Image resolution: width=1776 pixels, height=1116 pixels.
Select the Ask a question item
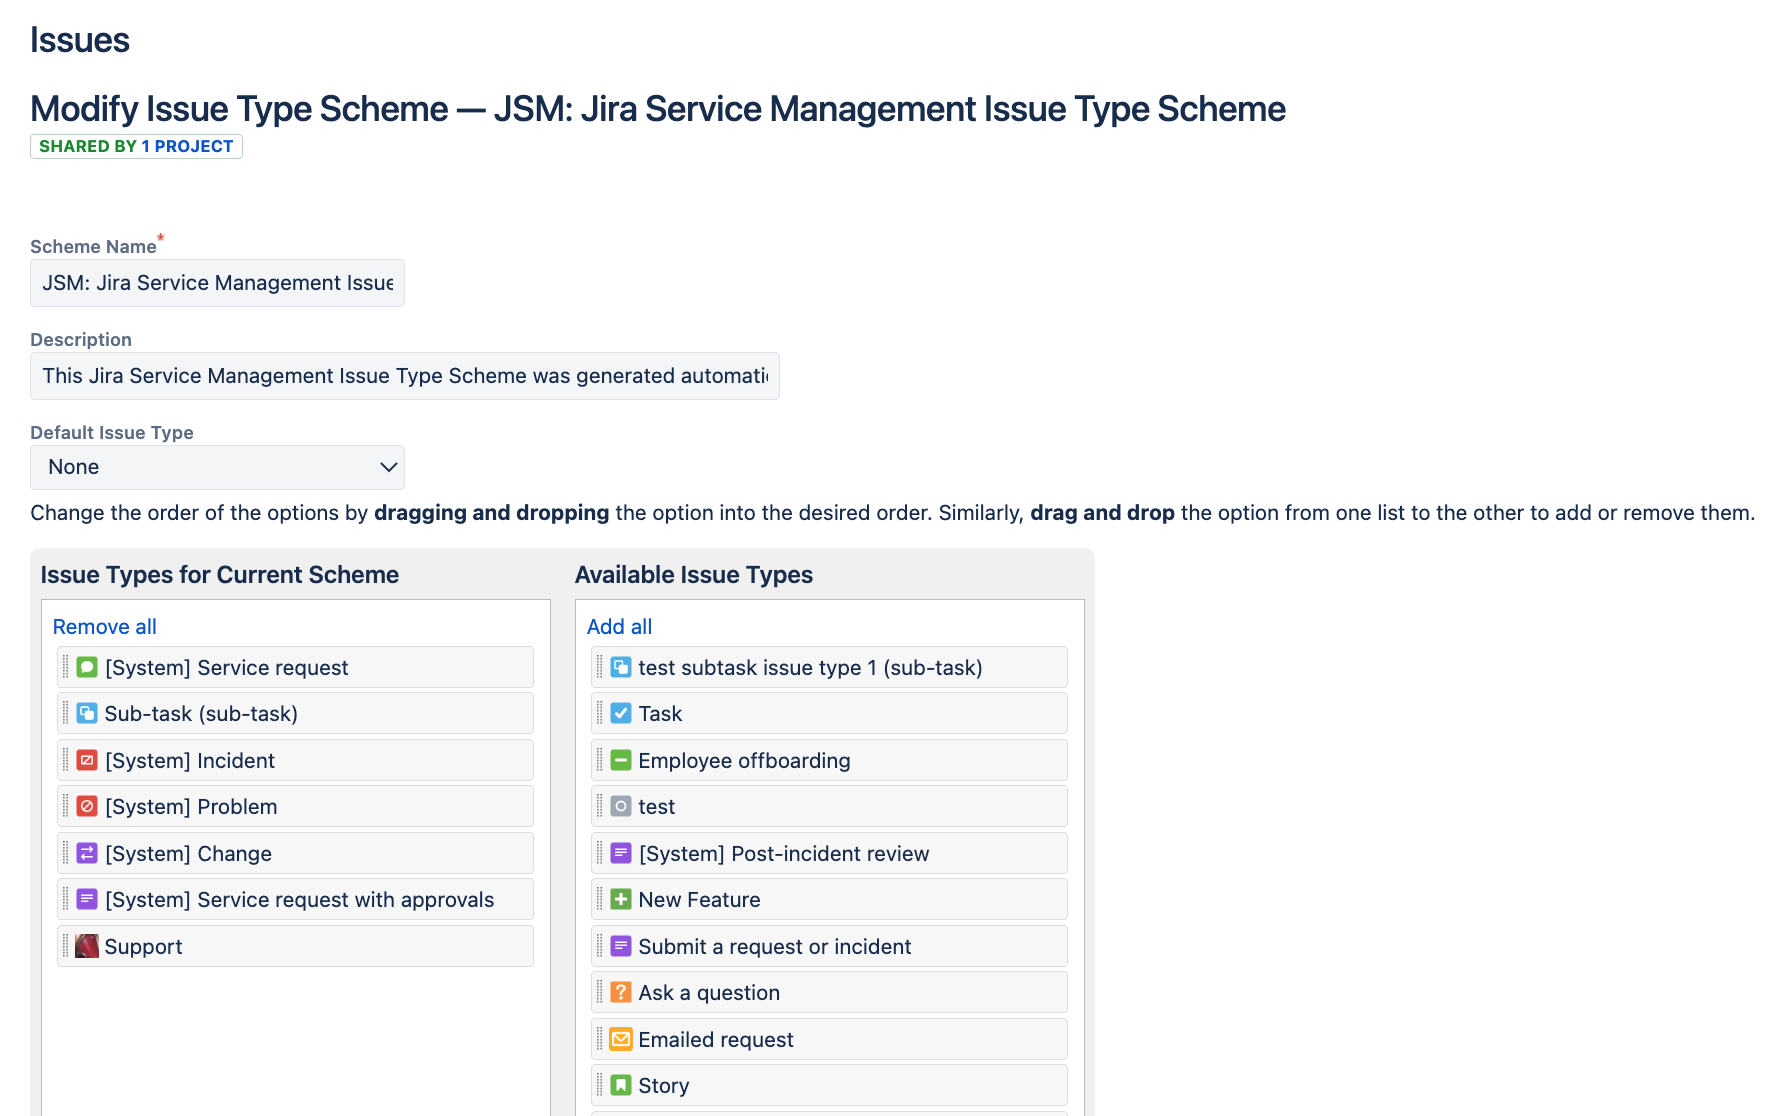829,992
